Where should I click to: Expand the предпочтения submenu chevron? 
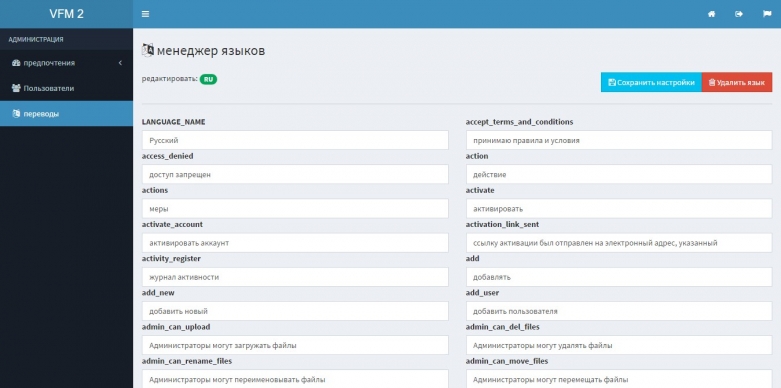tap(120, 63)
